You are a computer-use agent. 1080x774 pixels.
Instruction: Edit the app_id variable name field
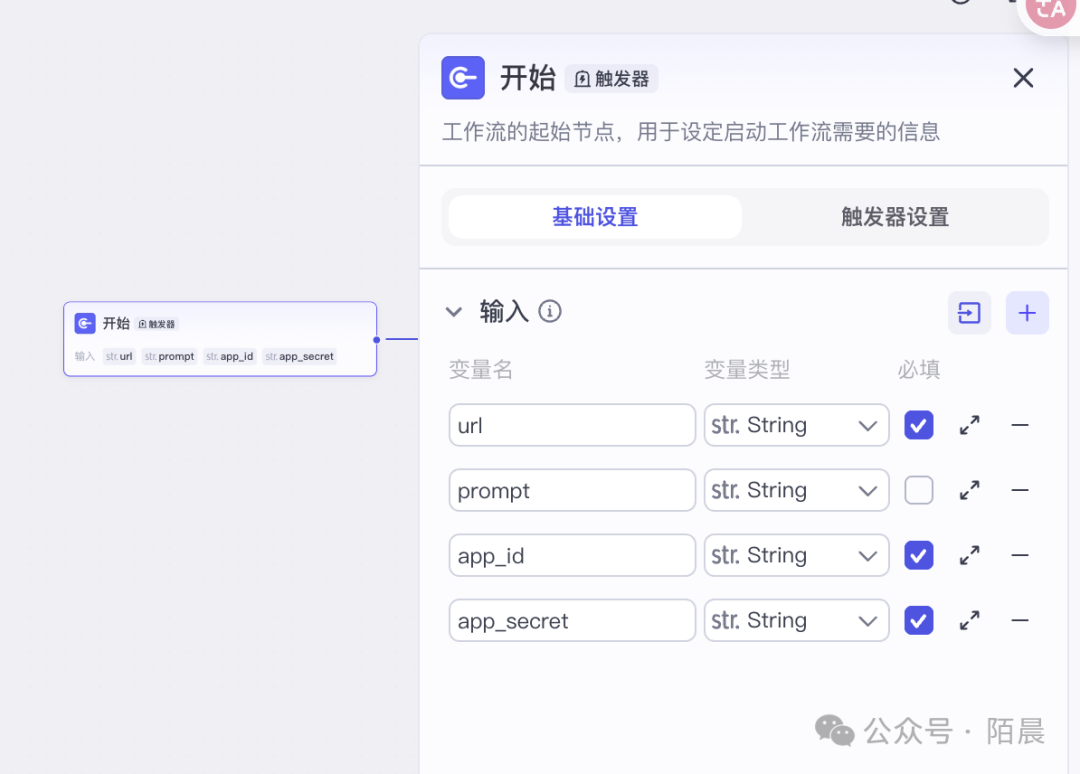(572, 555)
